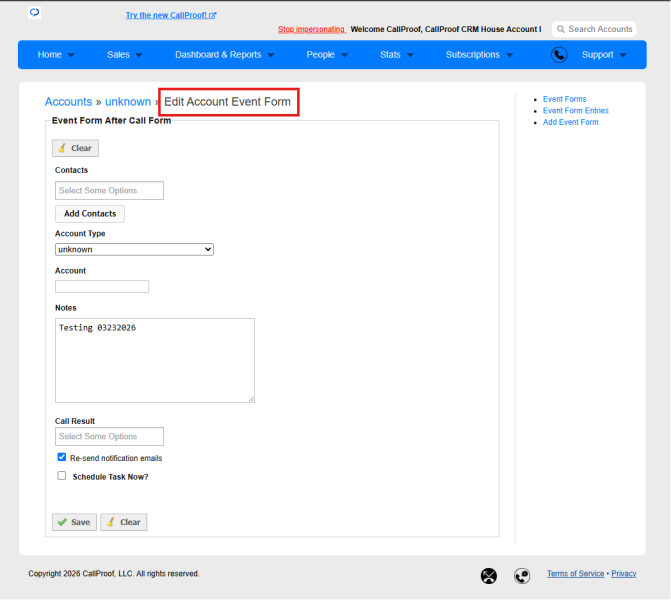Open Event Forms sidebar link
Image resolution: width=671 pixels, height=600 pixels.
pos(564,99)
